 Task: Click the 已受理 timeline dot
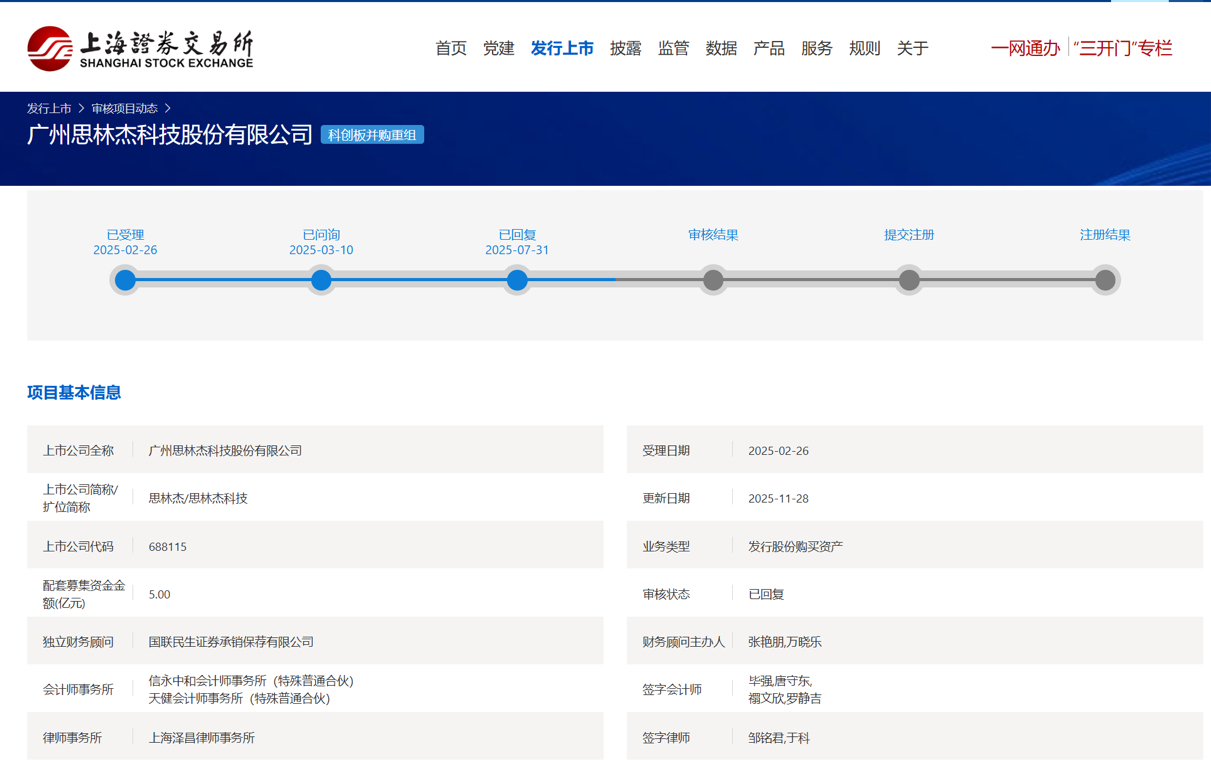(125, 281)
